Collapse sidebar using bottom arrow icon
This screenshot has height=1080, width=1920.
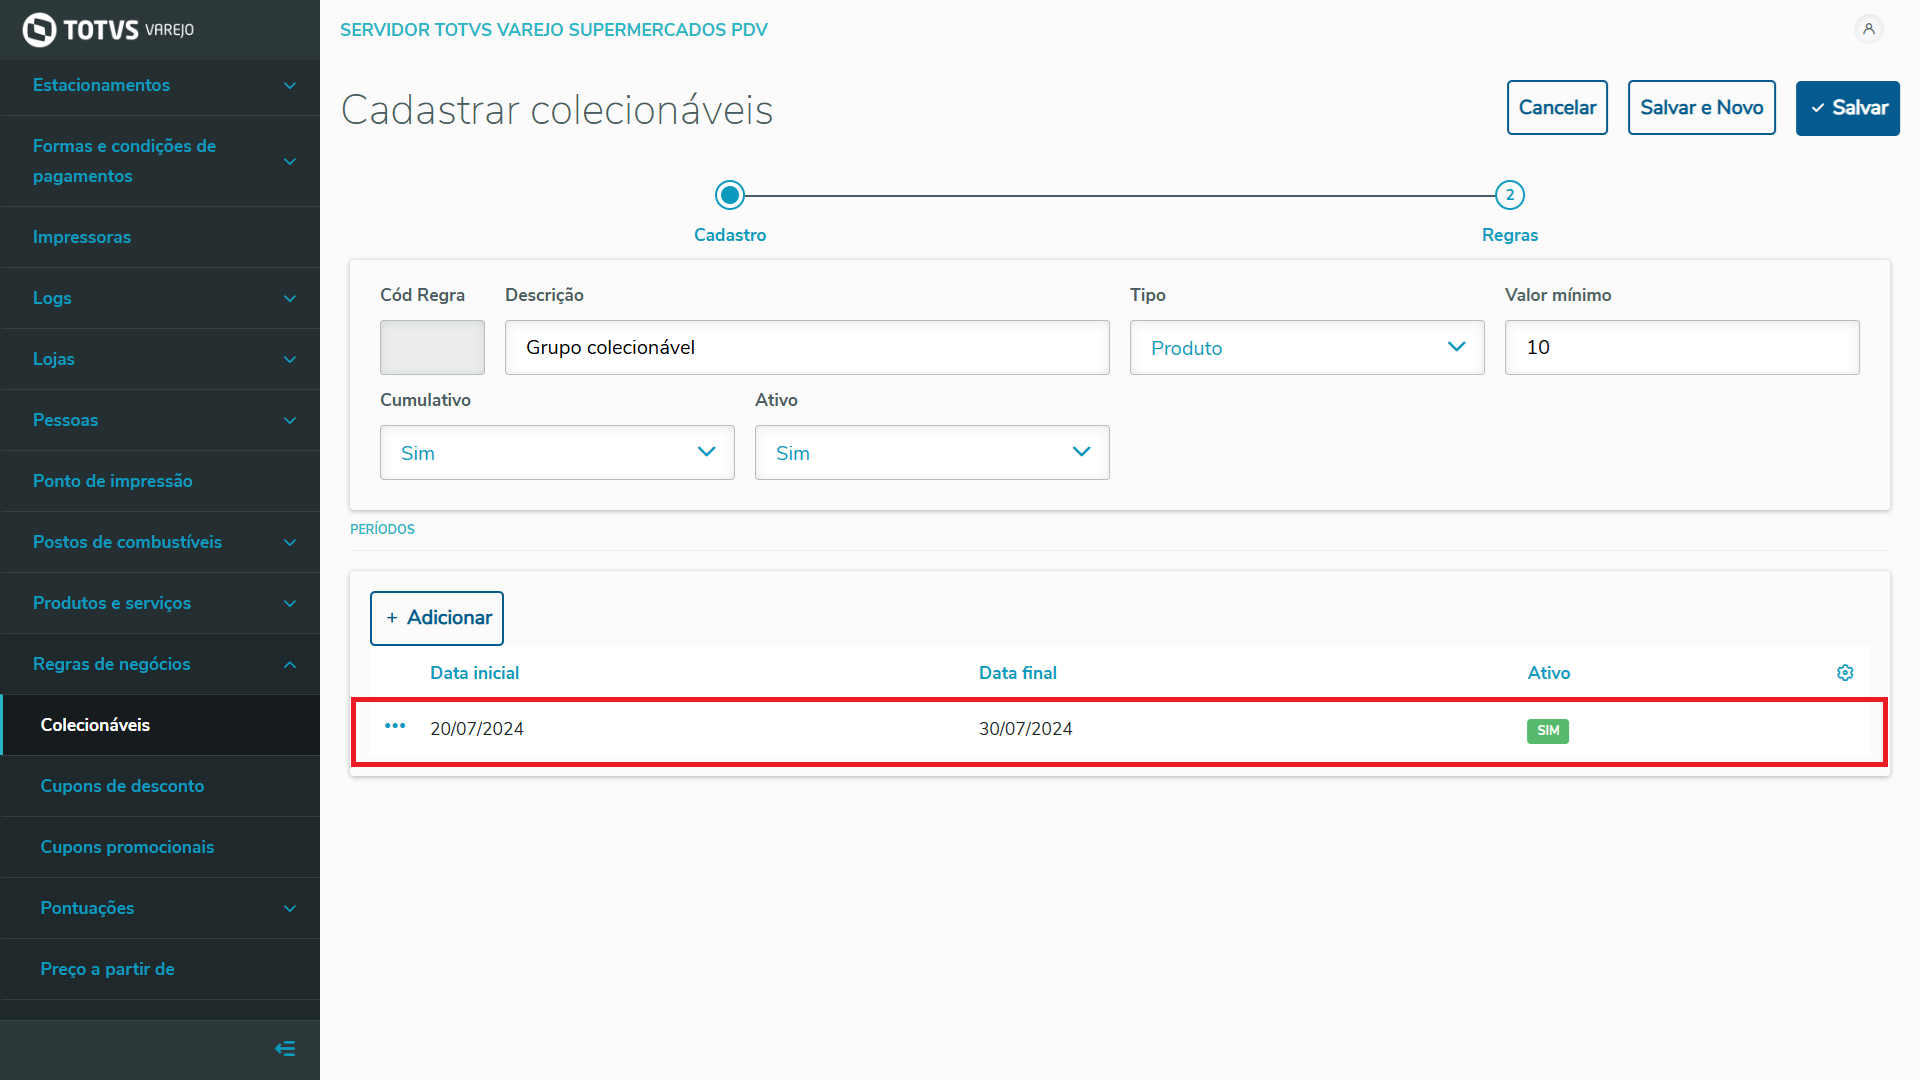point(285,1049)
